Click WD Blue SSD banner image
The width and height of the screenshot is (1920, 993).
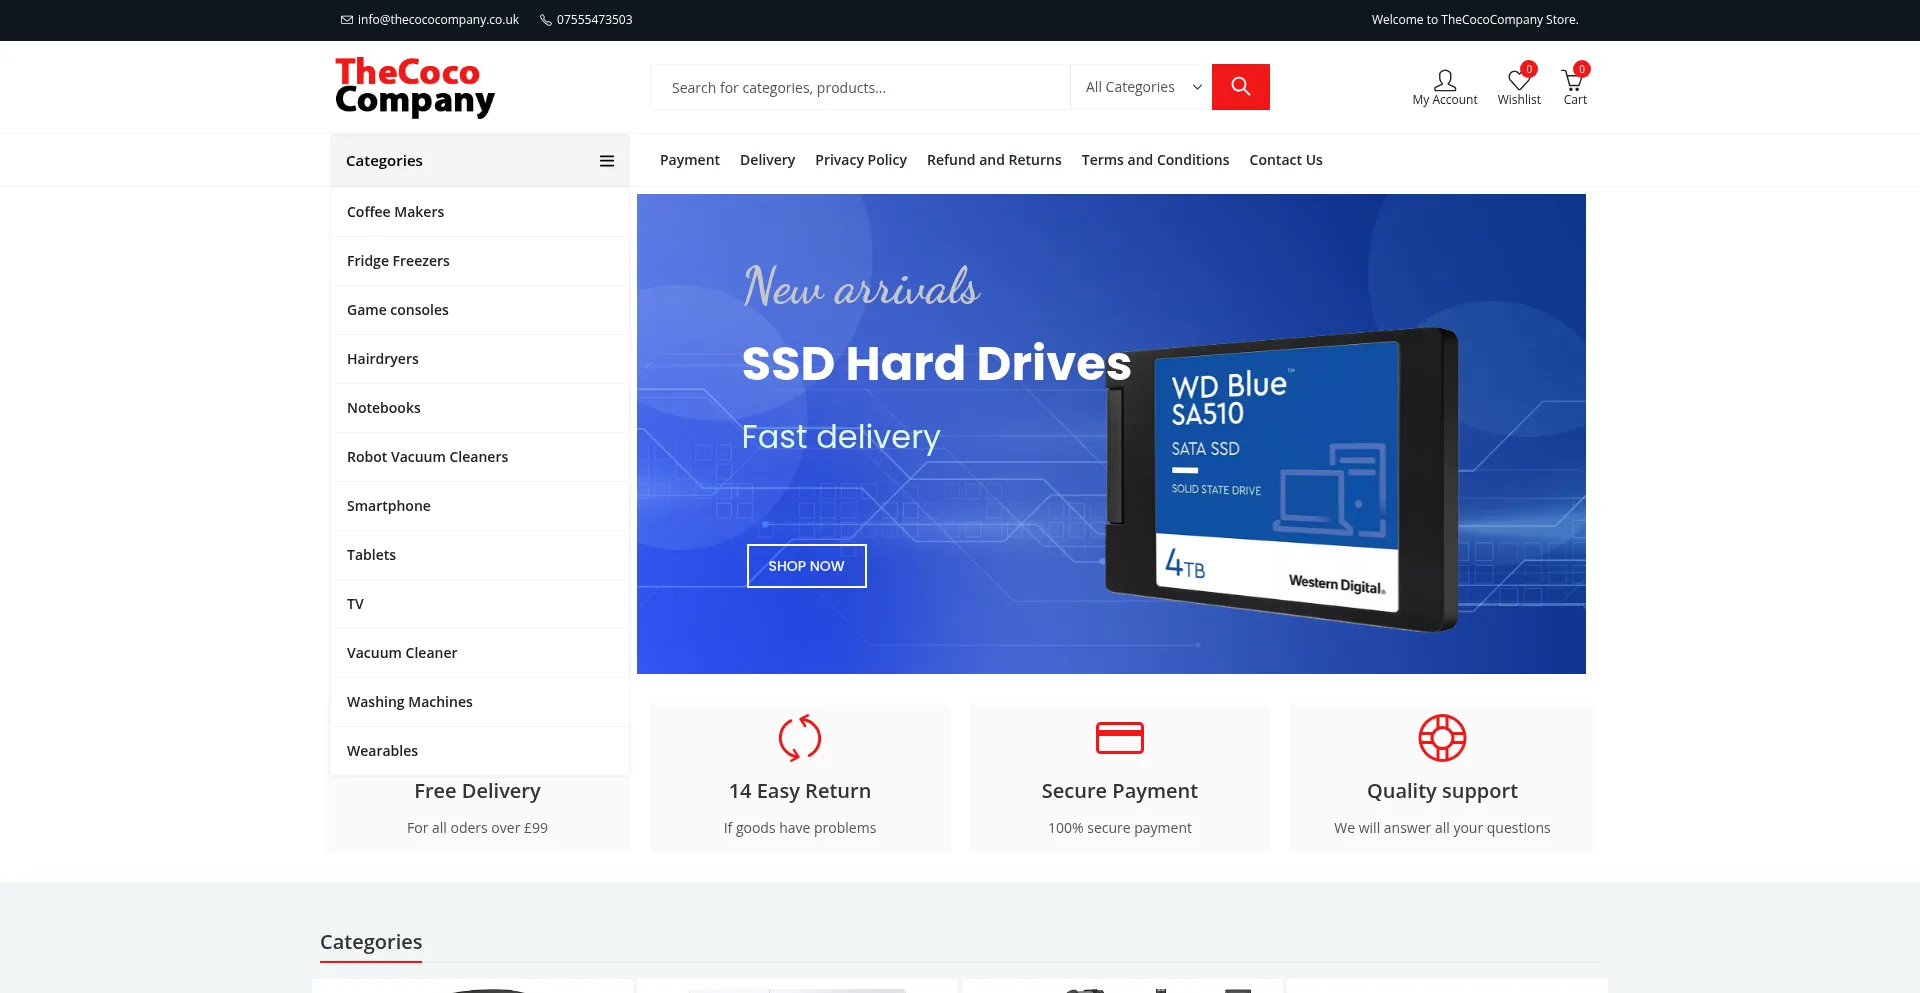click(1282, 480)
